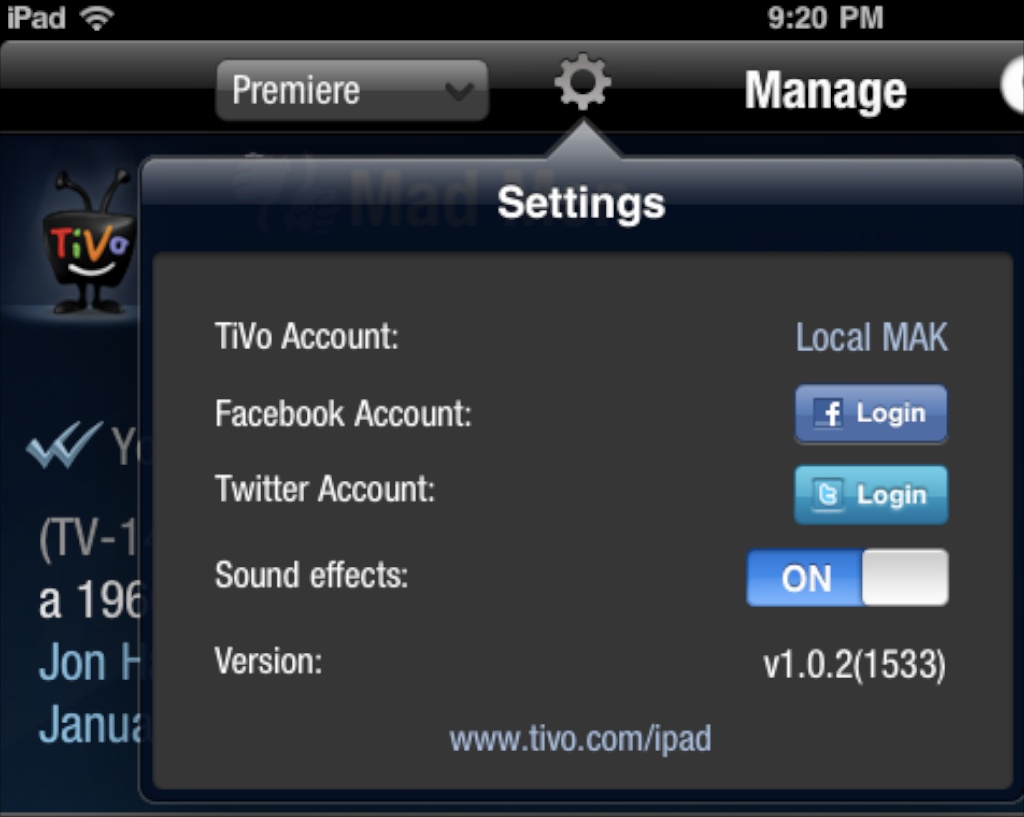Open the settings gear icon
Screen dimensions: 1024x817
tap(583, 82)
